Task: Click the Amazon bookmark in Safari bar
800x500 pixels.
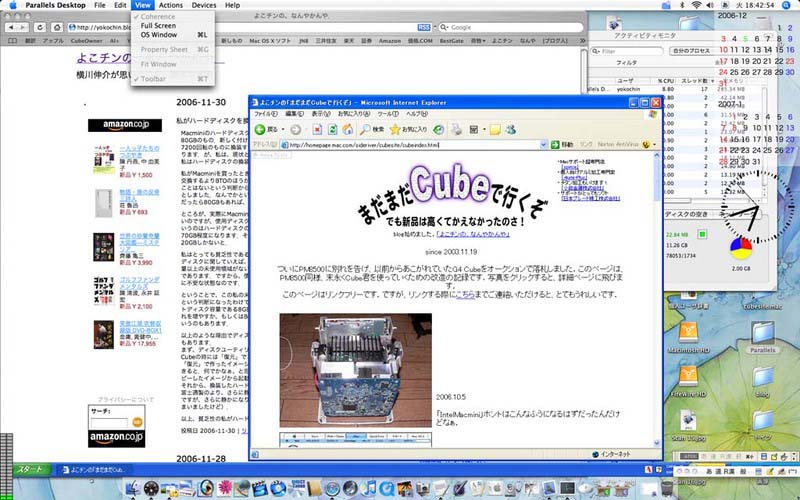Action: 390,41
